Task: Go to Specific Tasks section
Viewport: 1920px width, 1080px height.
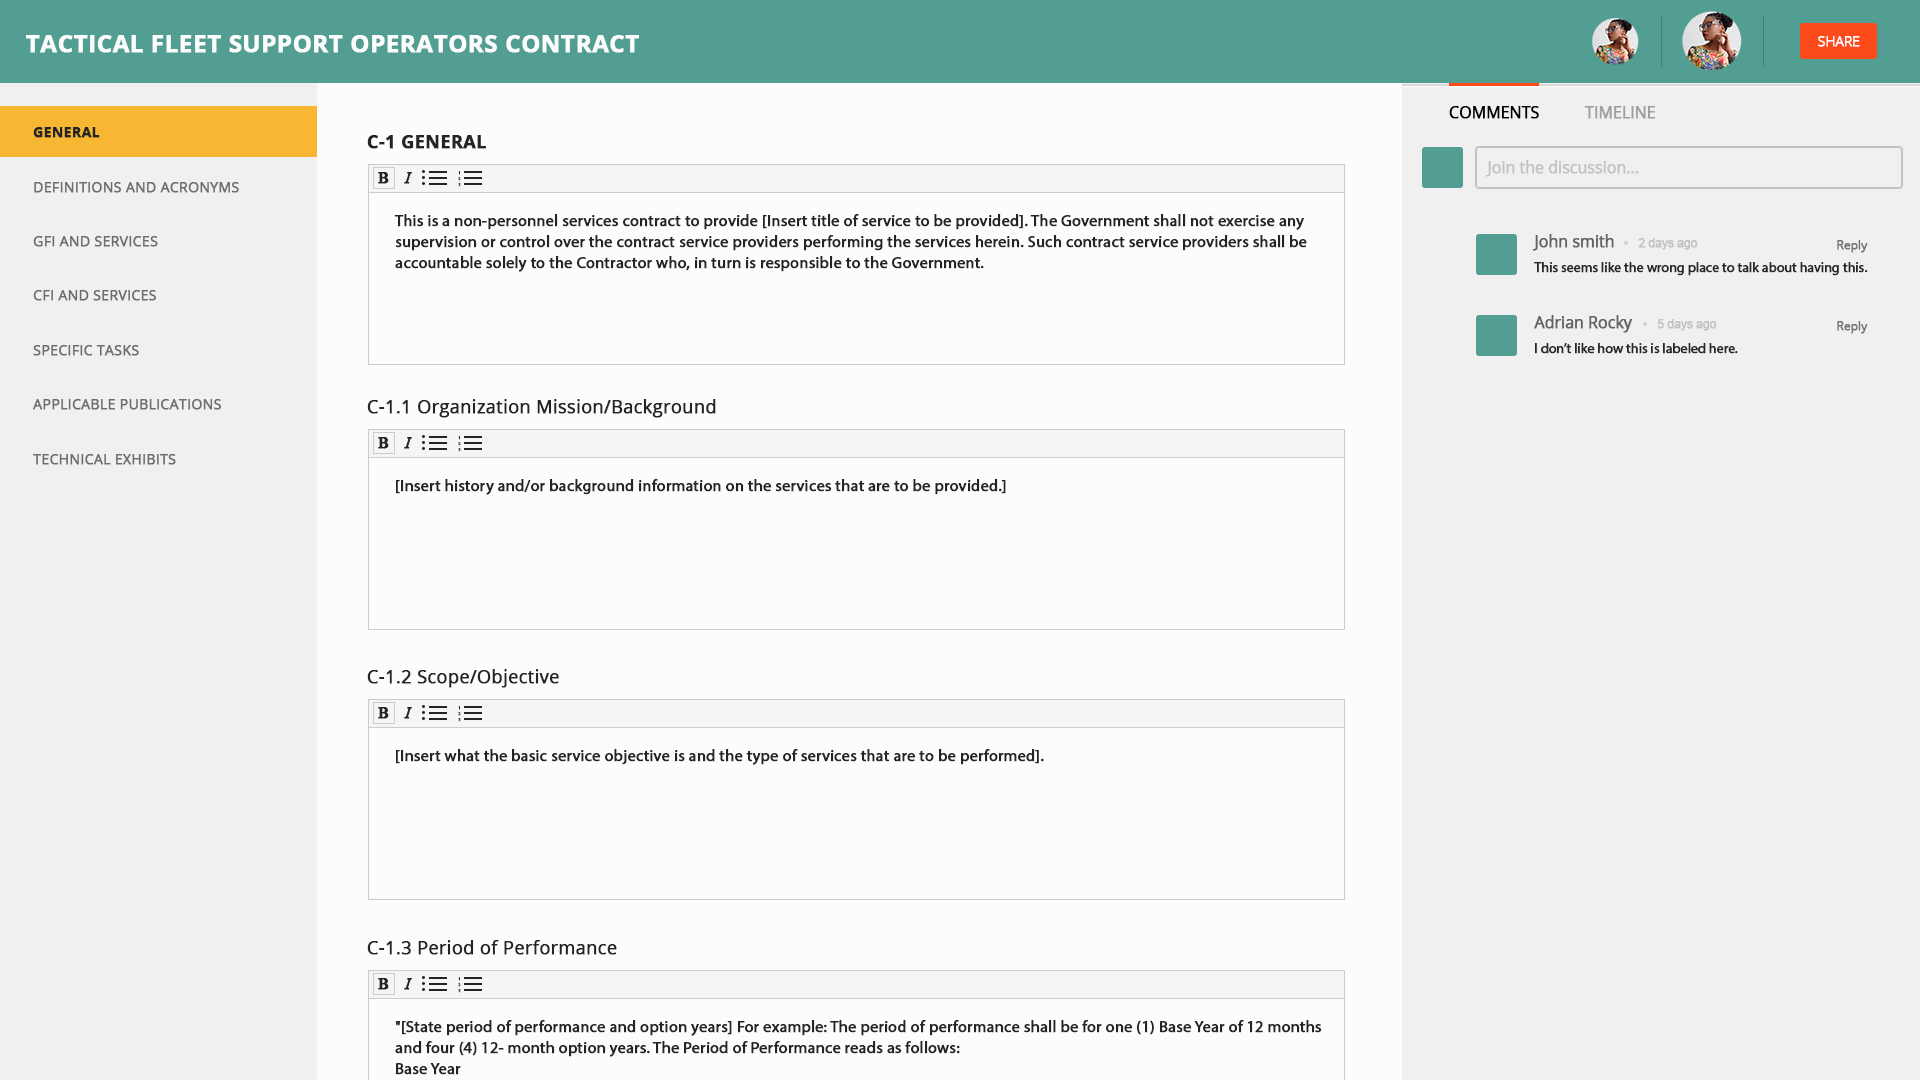Action: point(86,350)
